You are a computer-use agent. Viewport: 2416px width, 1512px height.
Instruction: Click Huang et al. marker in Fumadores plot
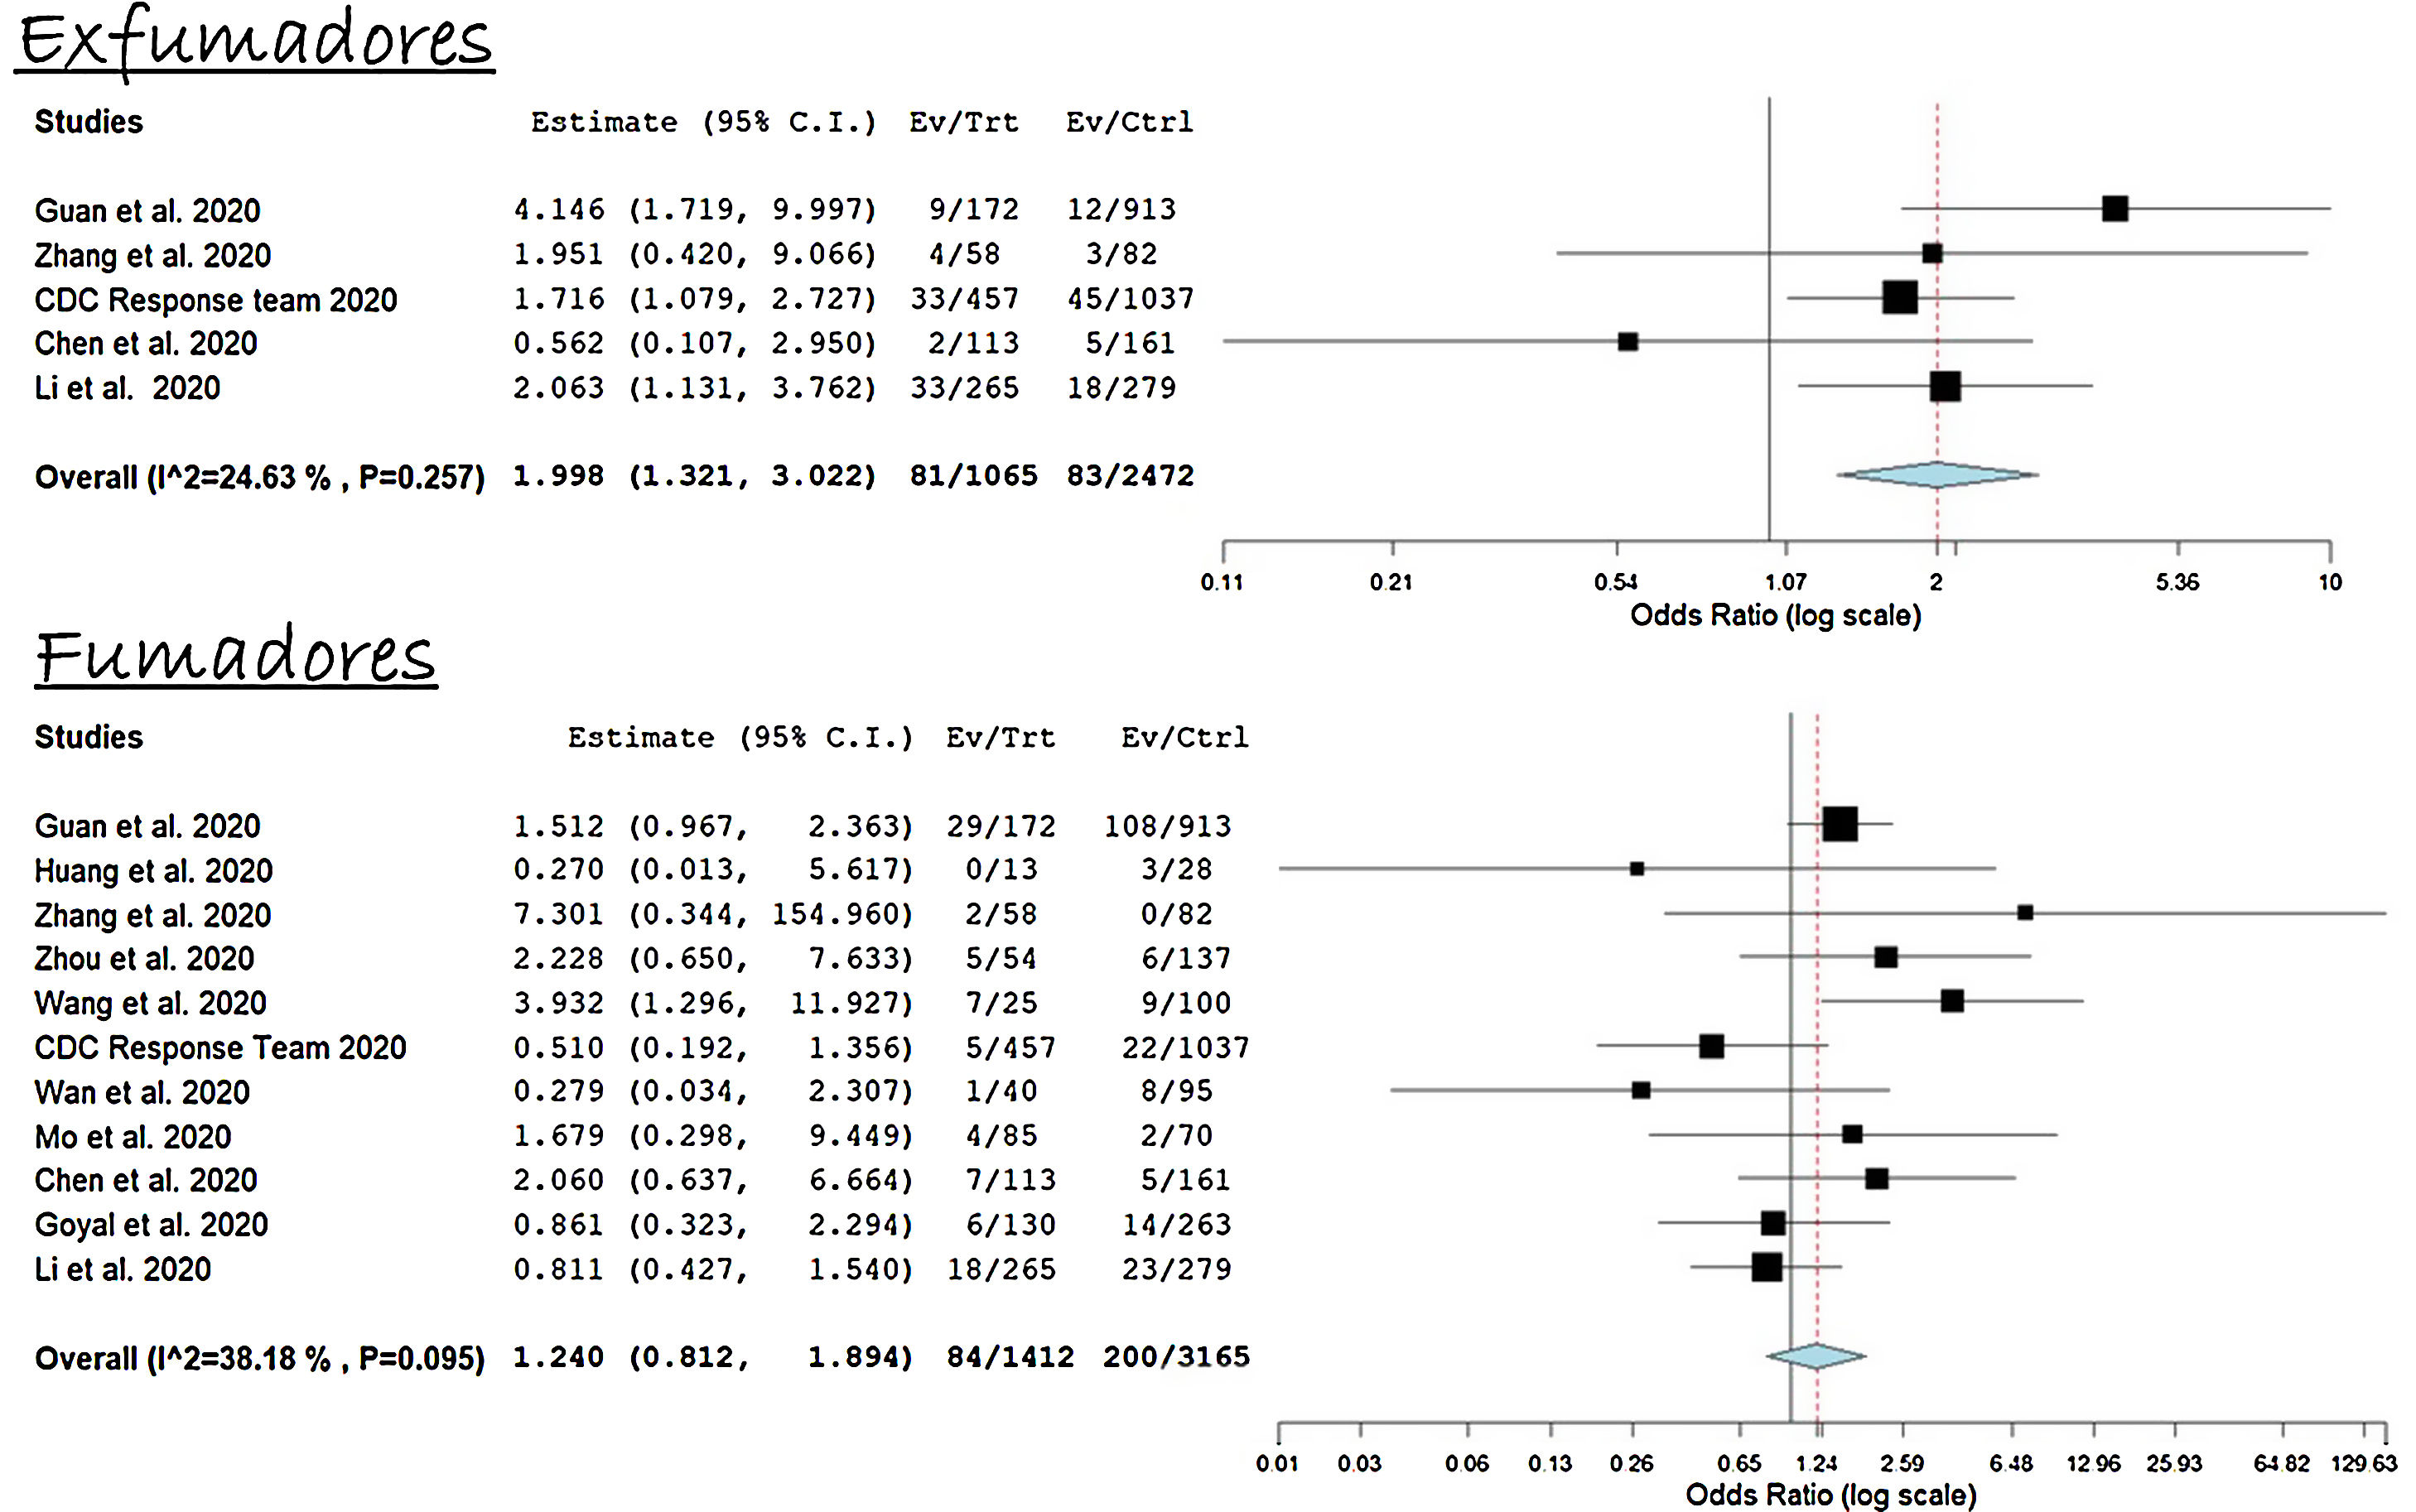point(1636,869)
